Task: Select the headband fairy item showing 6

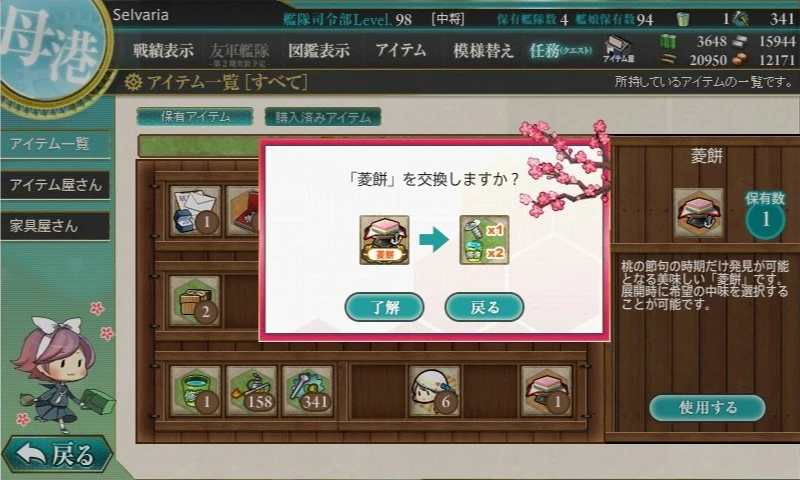Action: coord(434,391)
